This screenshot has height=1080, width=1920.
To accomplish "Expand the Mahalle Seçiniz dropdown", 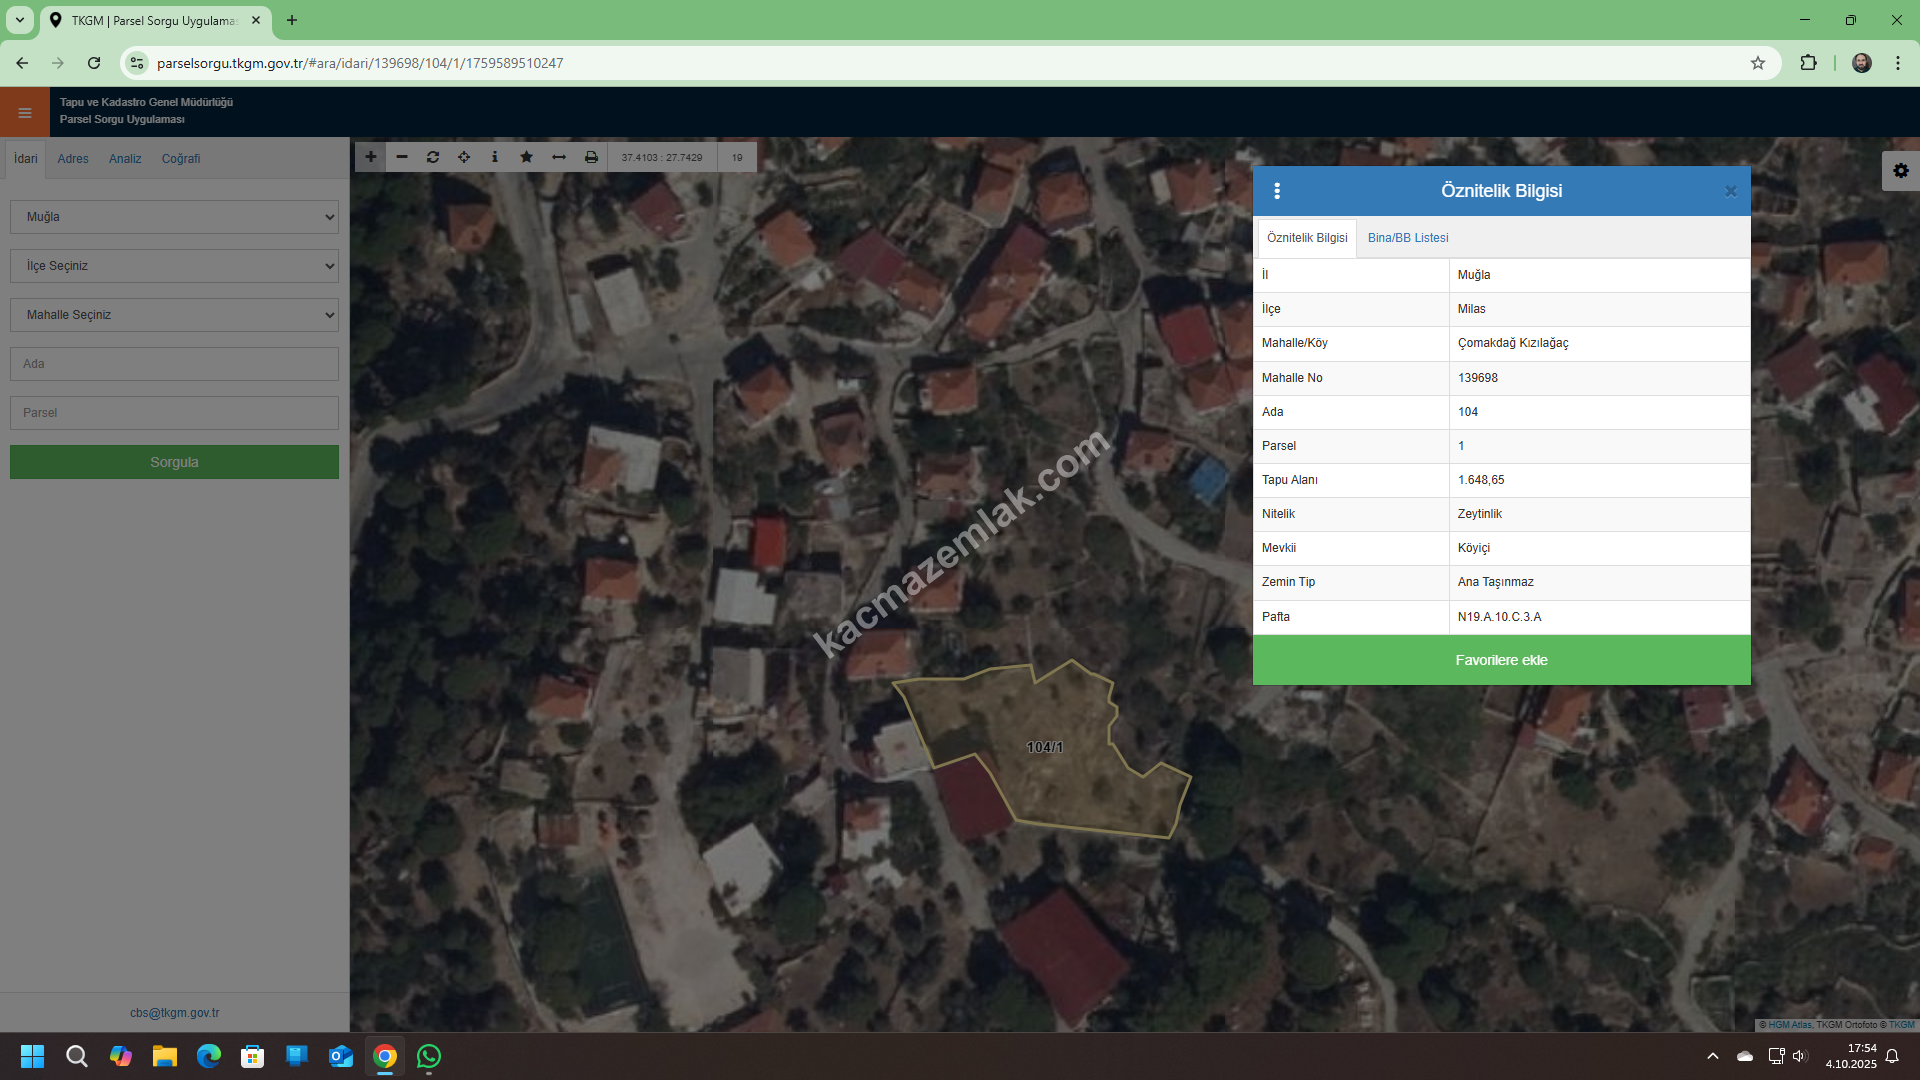I will [174, 315].
